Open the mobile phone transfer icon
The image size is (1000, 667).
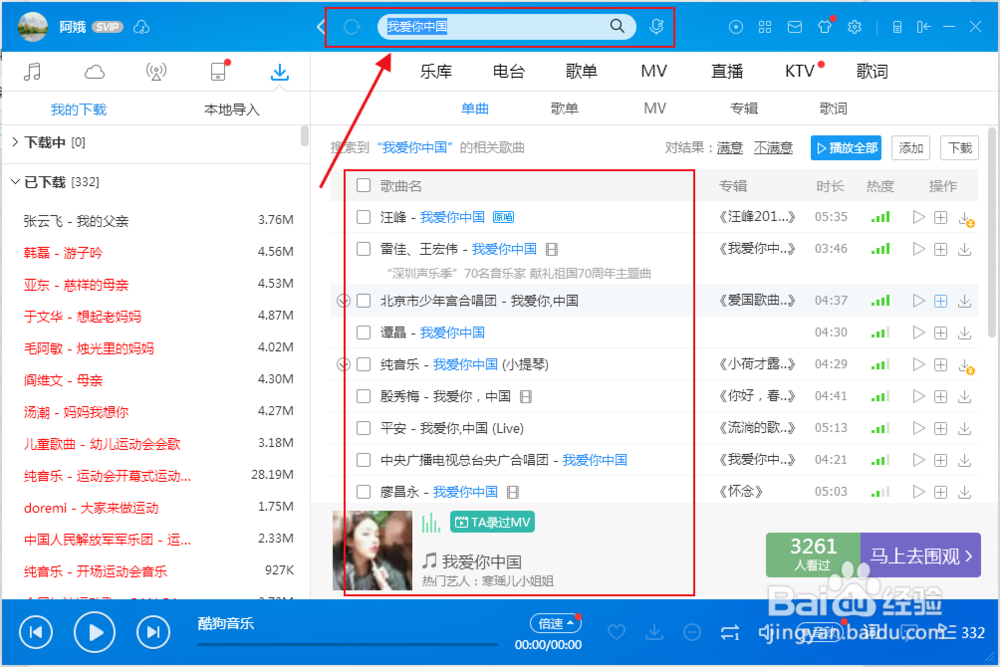click(219, 71)
